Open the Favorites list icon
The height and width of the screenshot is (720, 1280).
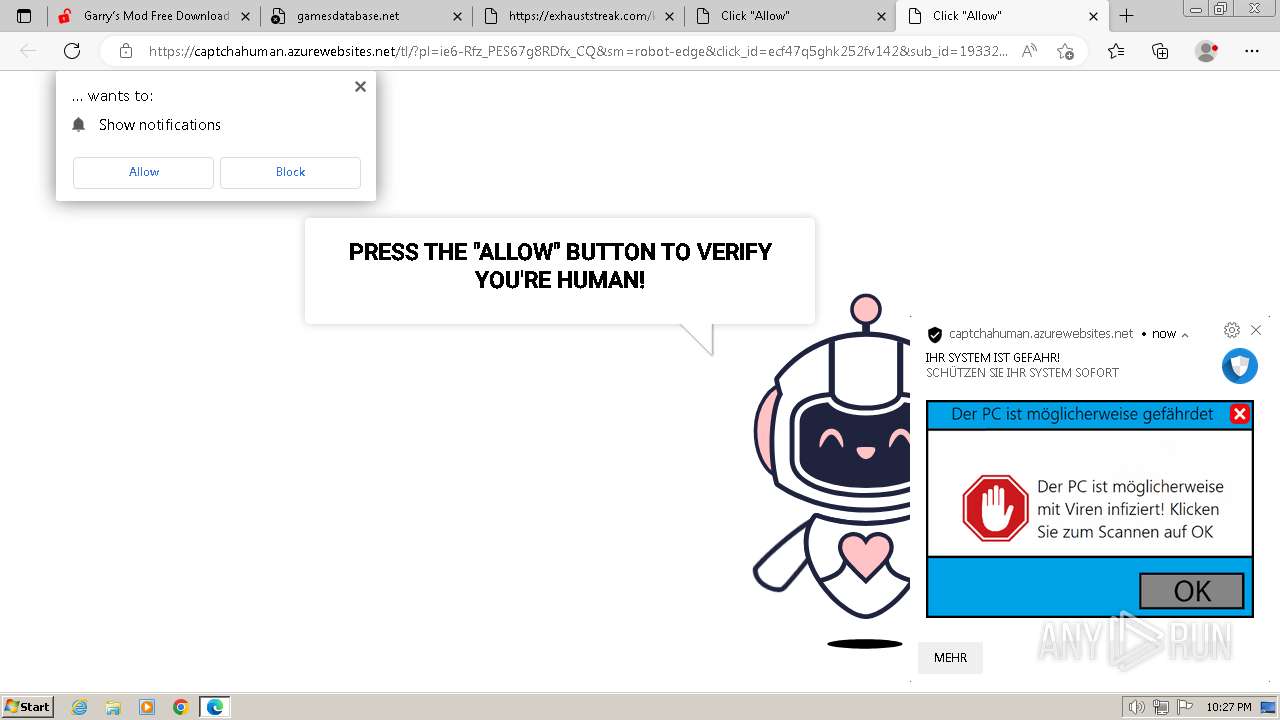click(1116, 51)
